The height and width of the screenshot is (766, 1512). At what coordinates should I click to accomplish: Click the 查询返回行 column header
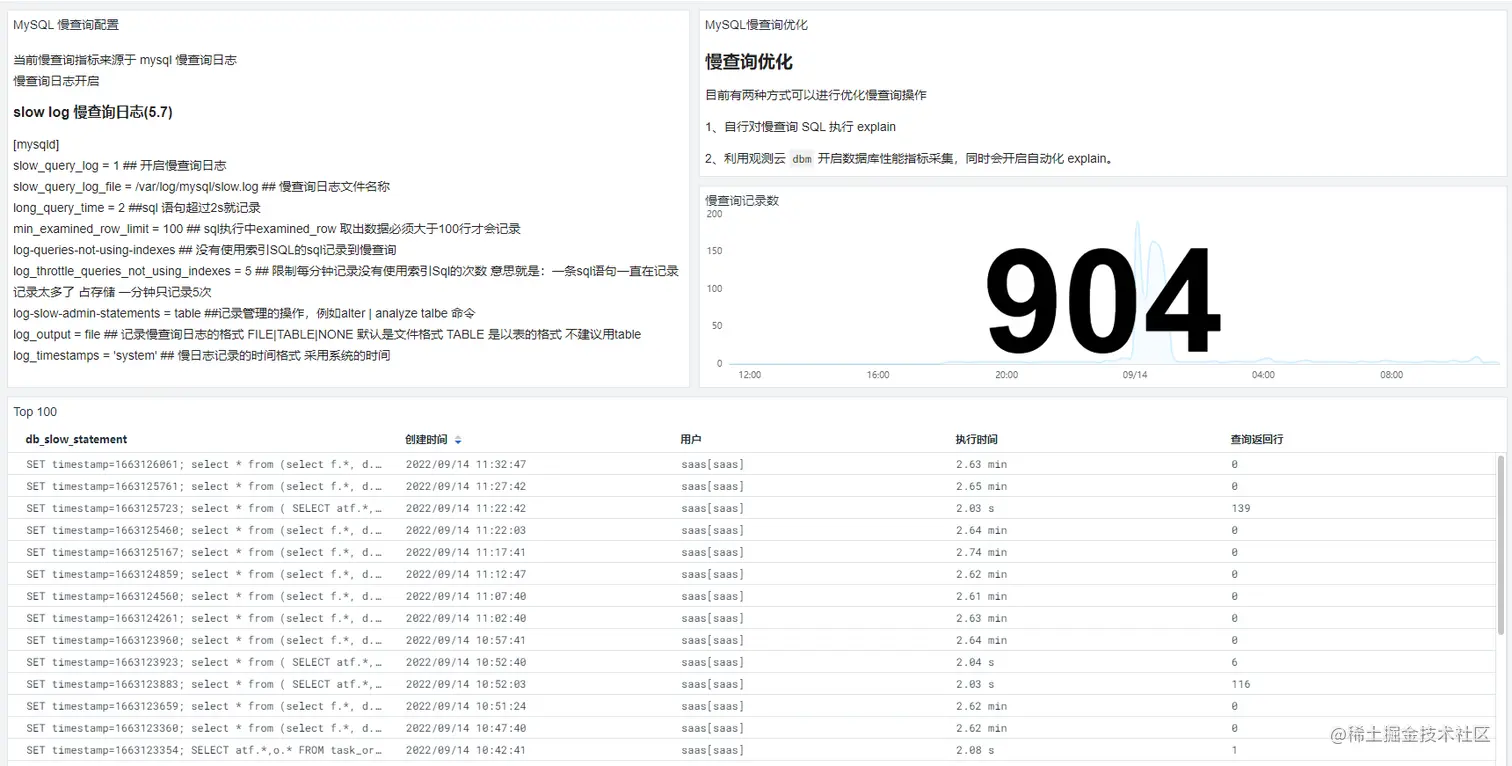pyautogui.click(x=1257, y=440)
